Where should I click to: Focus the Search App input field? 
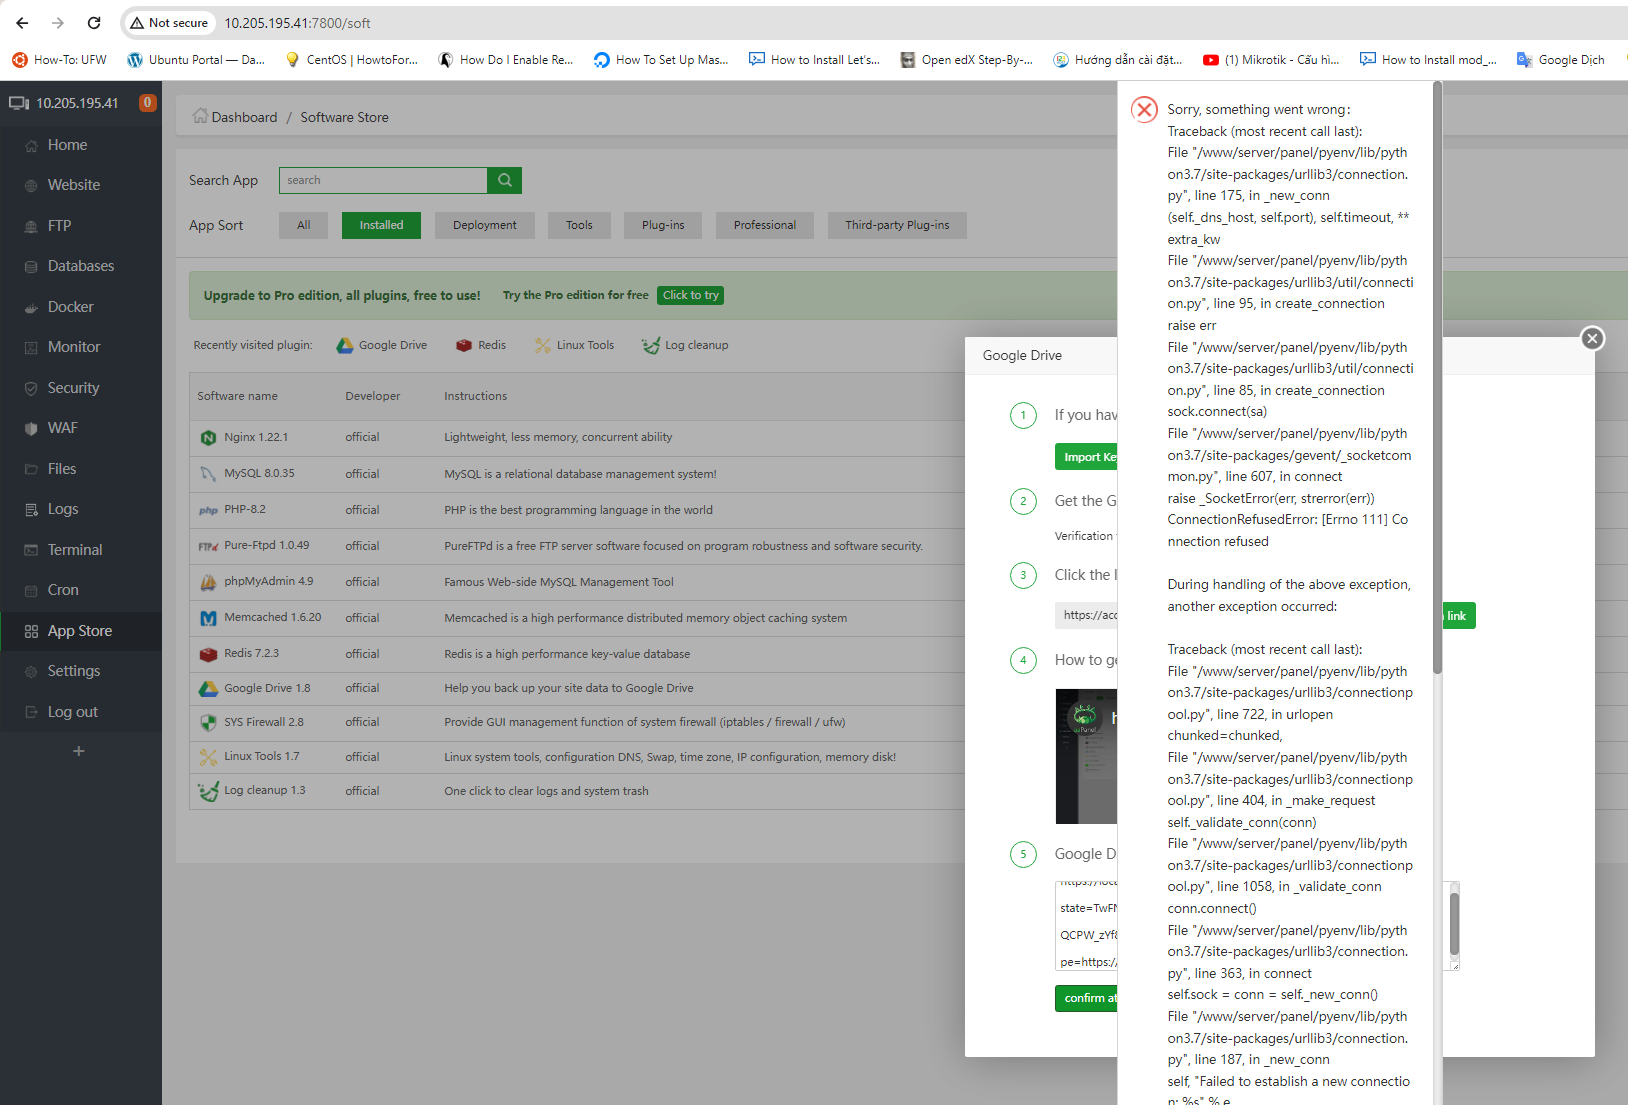[x=383, y=180]
